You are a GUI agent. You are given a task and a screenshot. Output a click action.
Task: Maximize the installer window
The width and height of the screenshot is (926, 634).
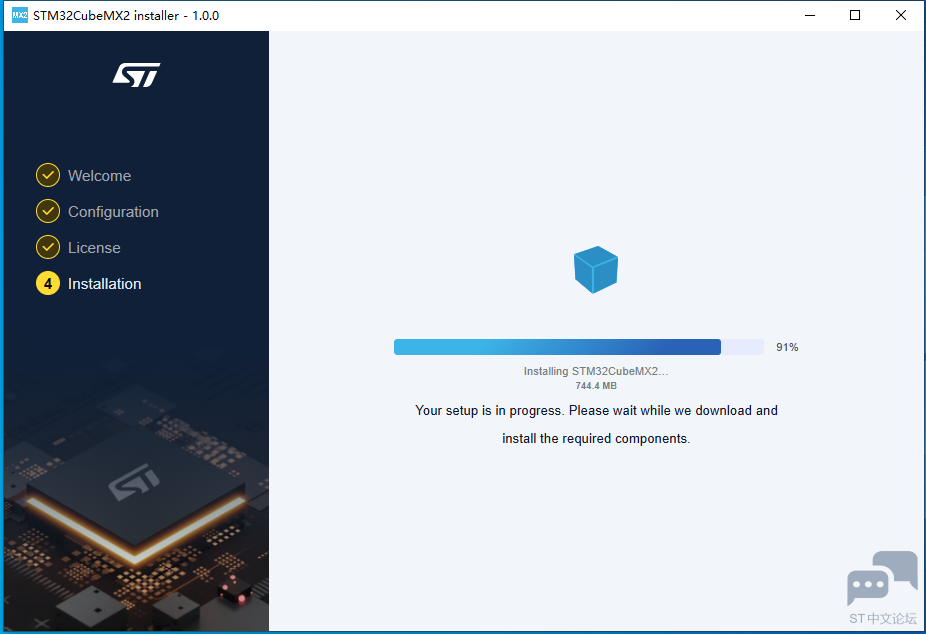(855, 15)
